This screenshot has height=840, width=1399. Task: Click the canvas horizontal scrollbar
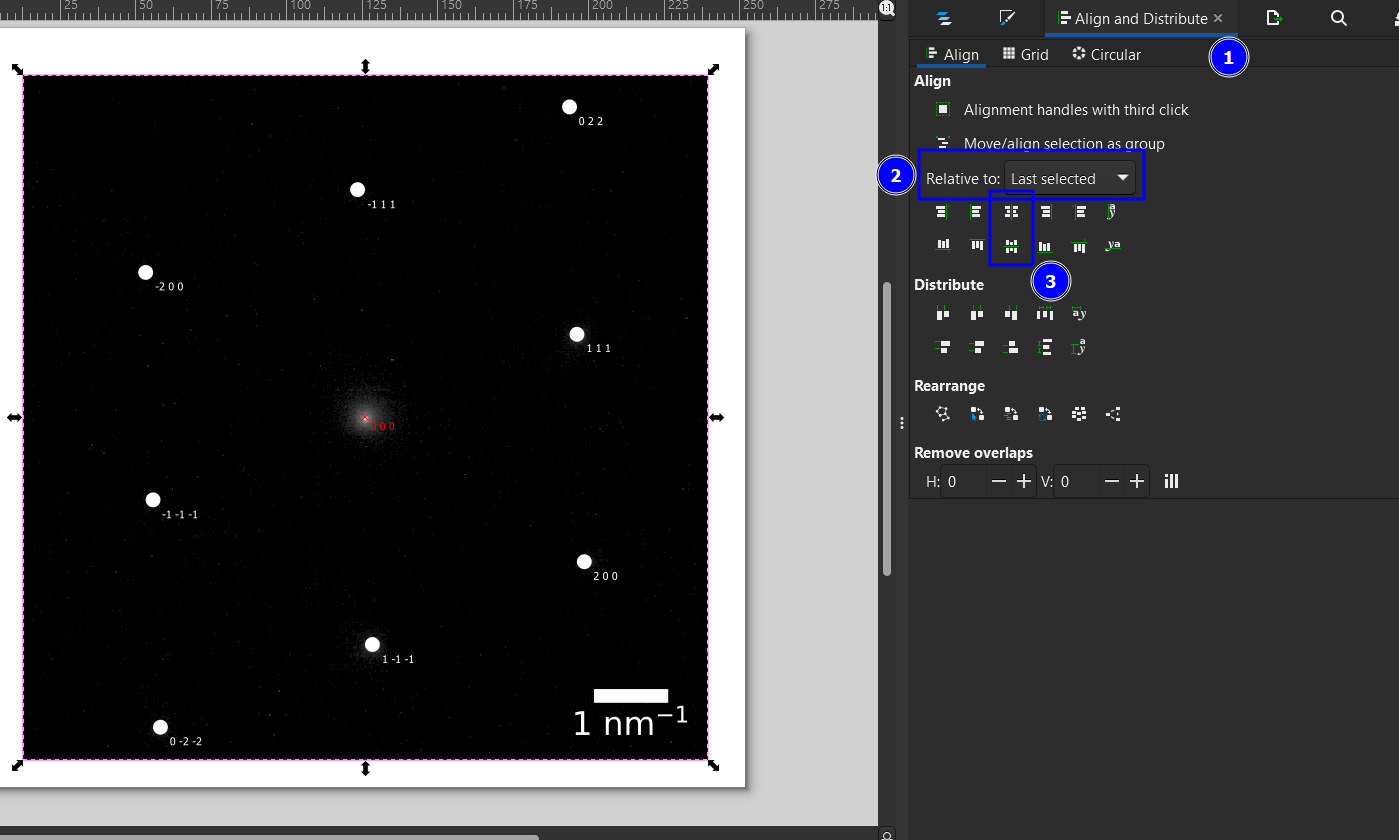pyautogui.click(x=270, y=837)
